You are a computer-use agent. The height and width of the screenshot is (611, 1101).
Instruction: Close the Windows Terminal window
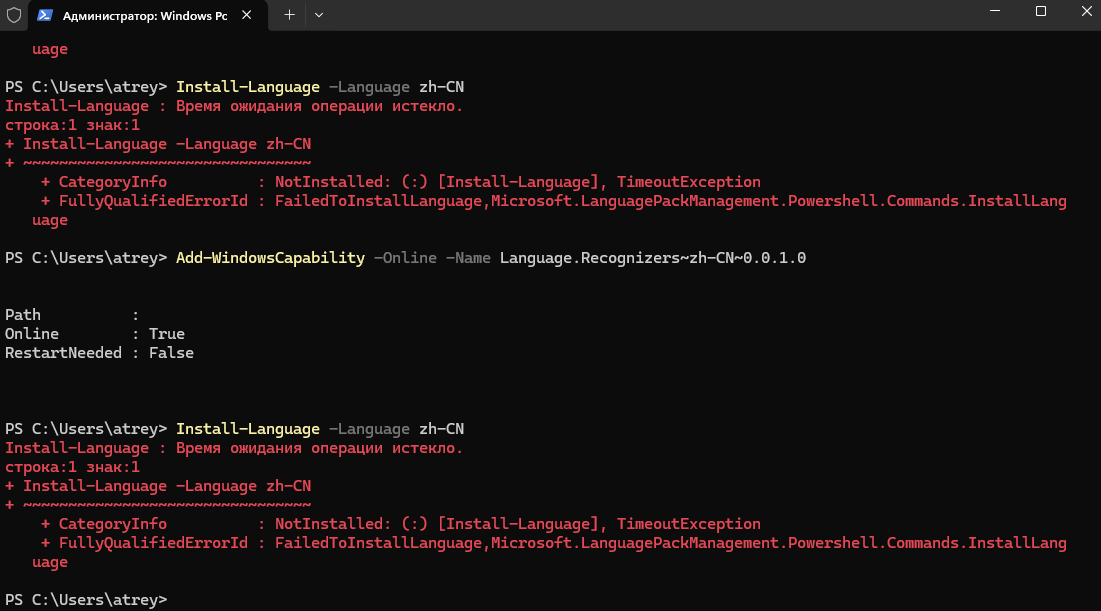click(x=1086, y=11)
